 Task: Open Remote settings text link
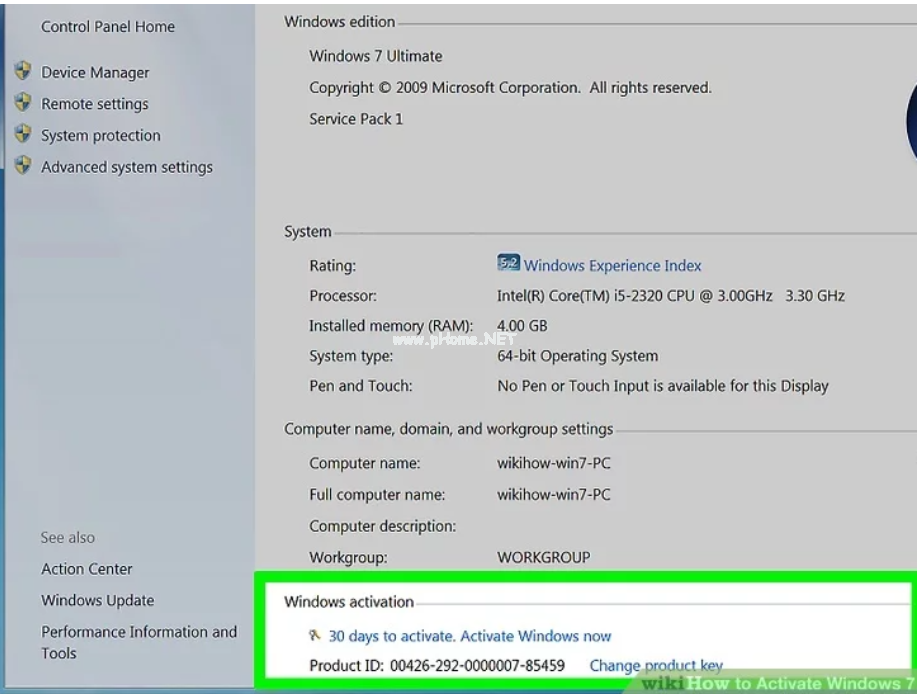coord(94,104)
